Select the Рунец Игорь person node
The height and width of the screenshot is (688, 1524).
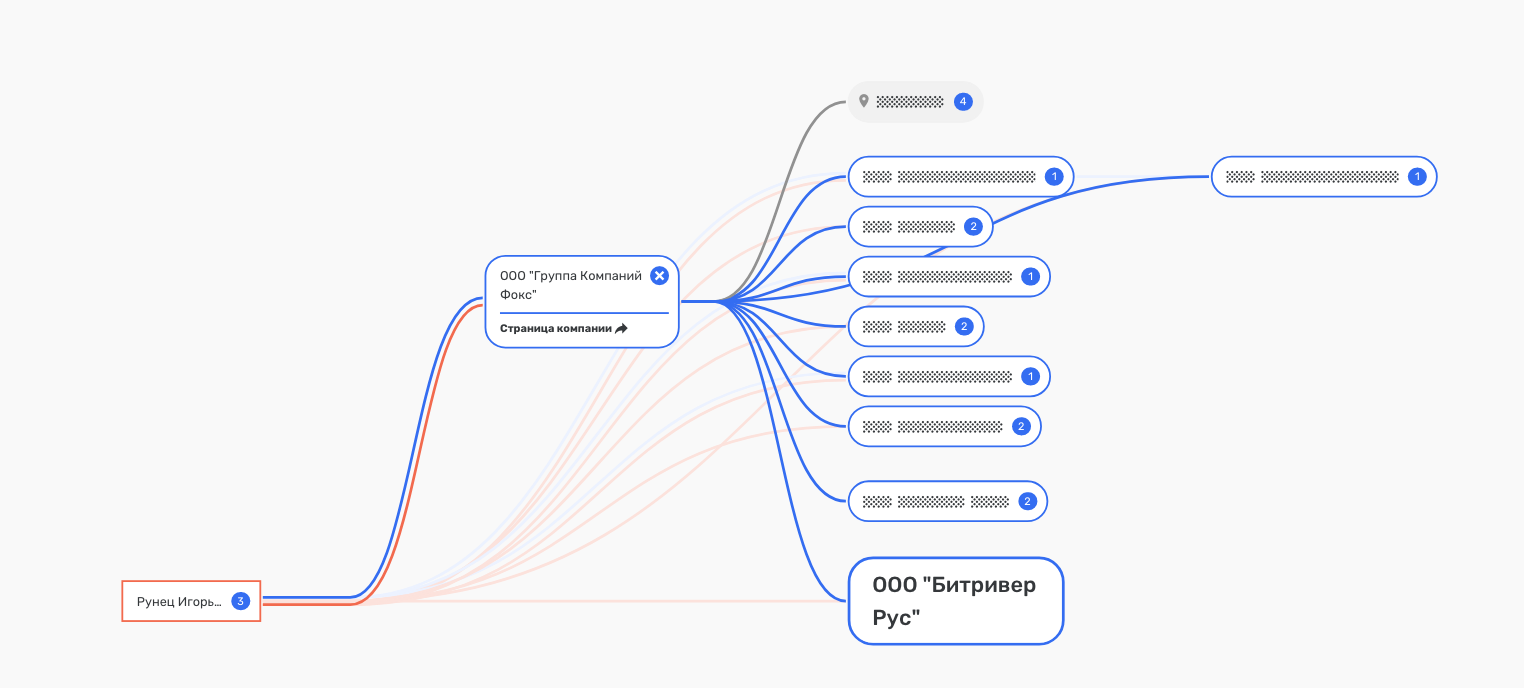[178, 601]
